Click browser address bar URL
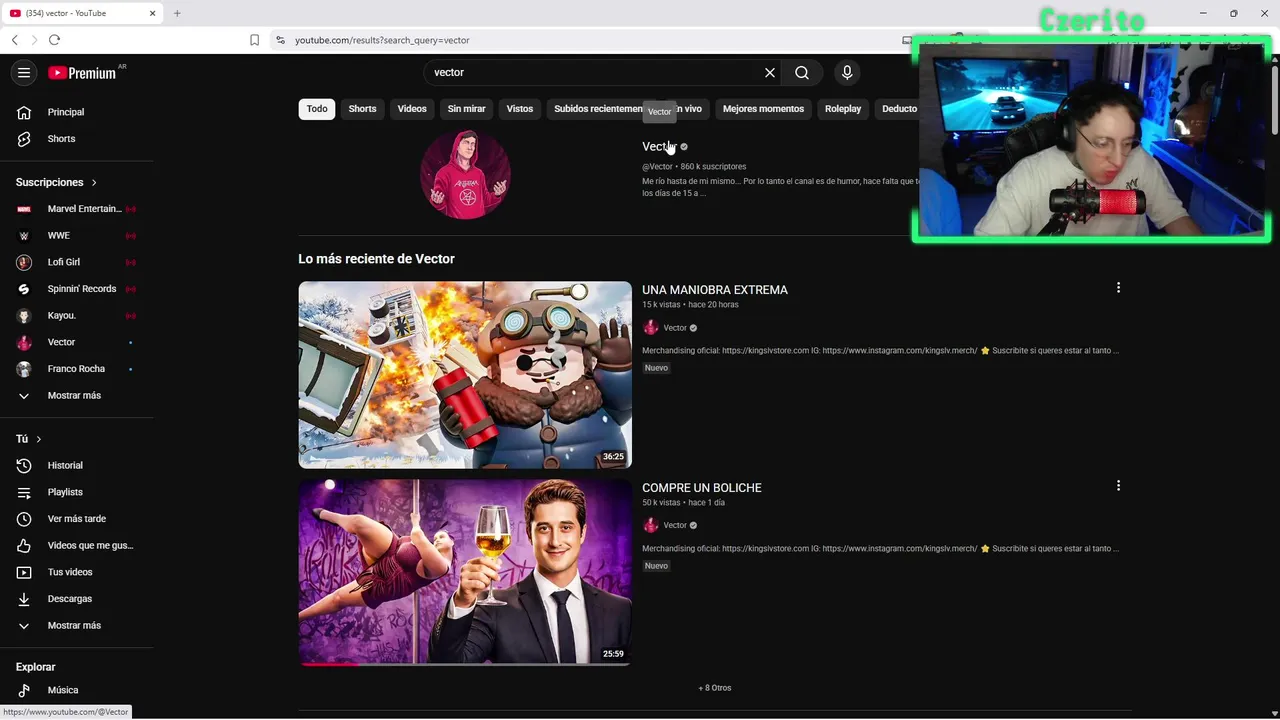 pos(382,40)
